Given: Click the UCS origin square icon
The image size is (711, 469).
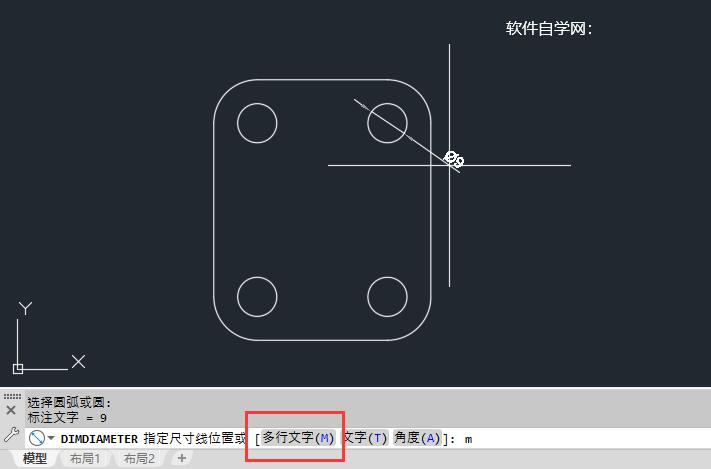Looking at the screenshot, I should (x=18, y=369).
